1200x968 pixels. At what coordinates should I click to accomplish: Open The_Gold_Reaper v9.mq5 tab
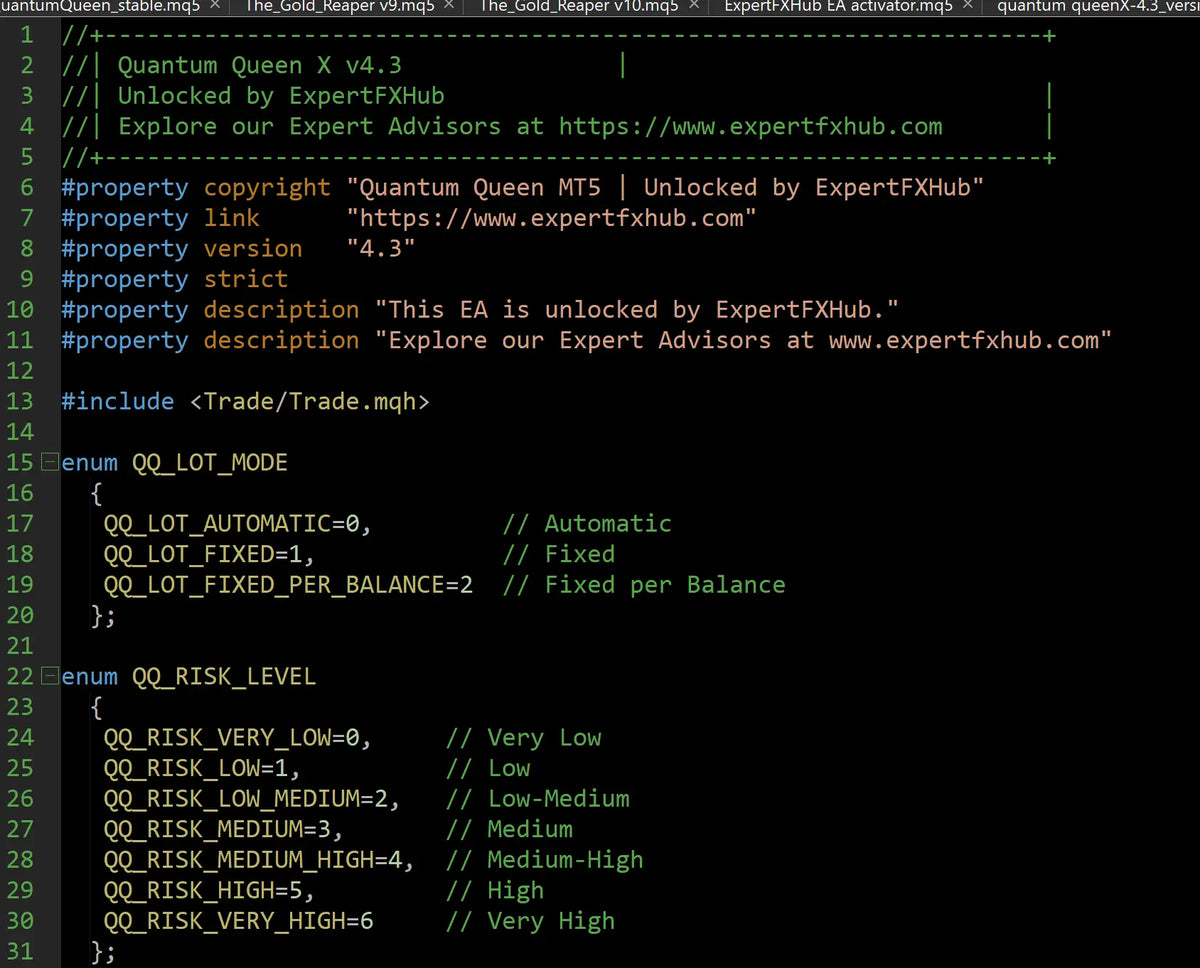click(x=339, y=6)
